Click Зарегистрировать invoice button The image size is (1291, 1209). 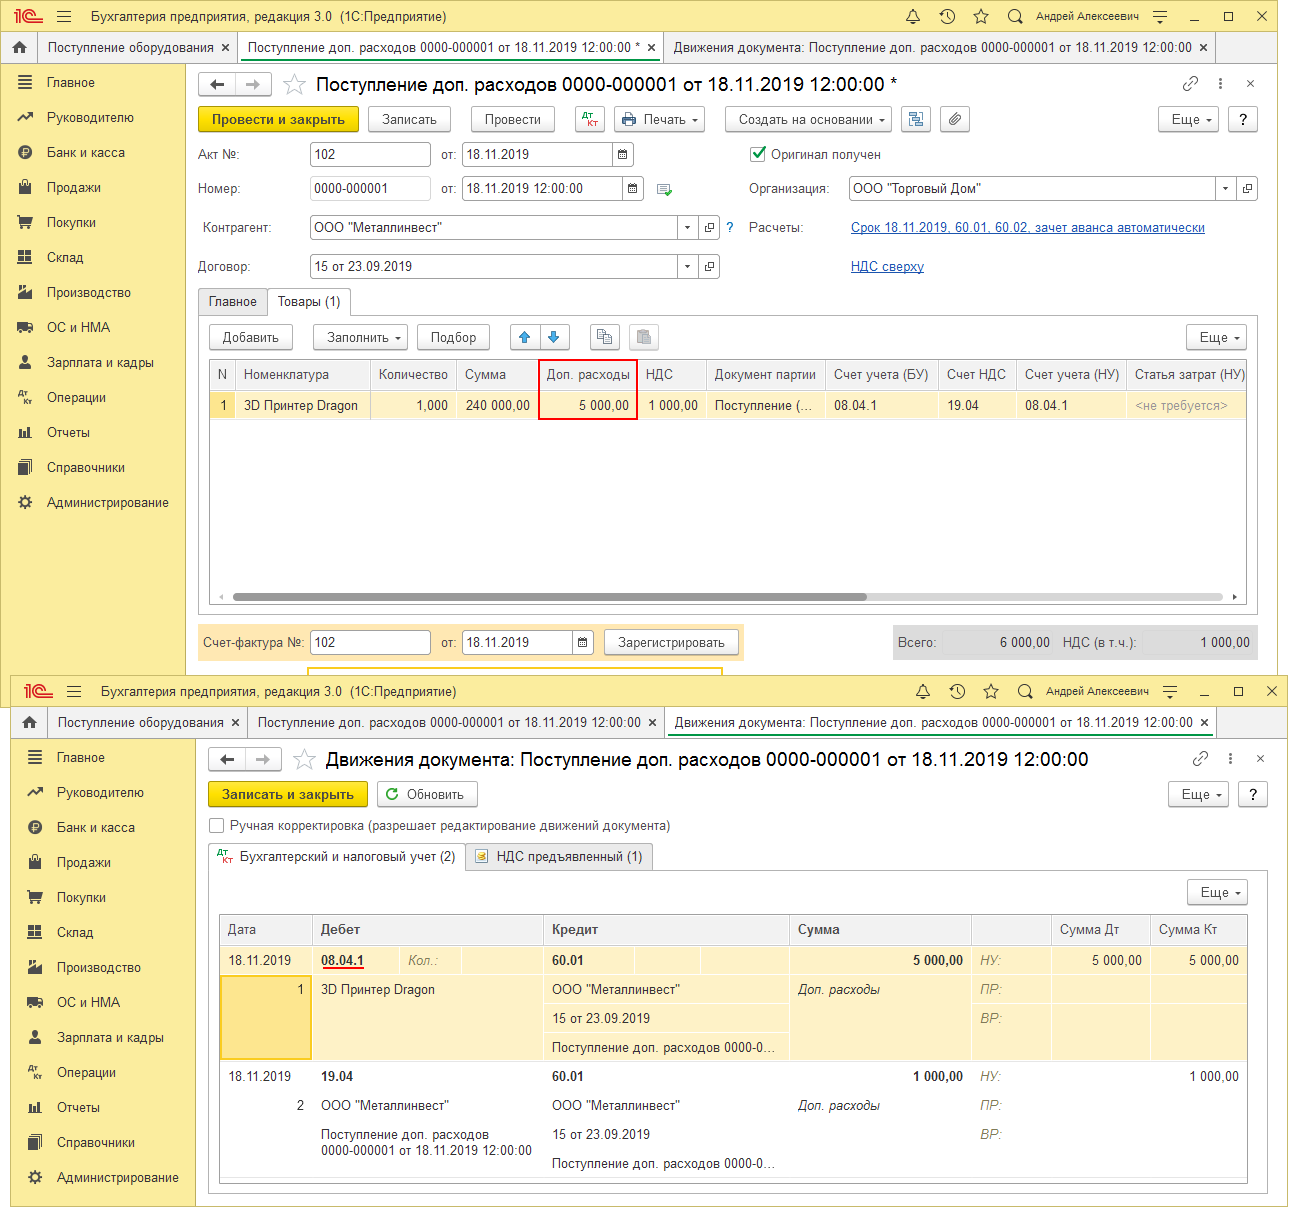pyautogui.click(x=671, y=642)
